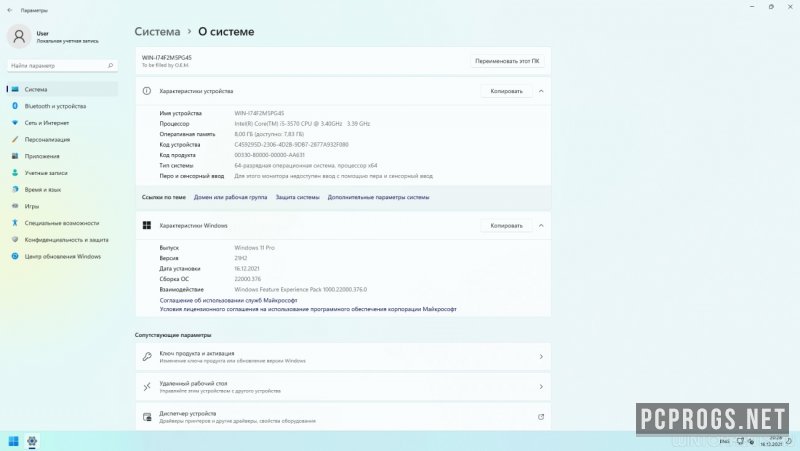Click the Bluetooth icon in sidebar
Image resolution: width=800 pixels, height=451 pixels.
[15, 106]
